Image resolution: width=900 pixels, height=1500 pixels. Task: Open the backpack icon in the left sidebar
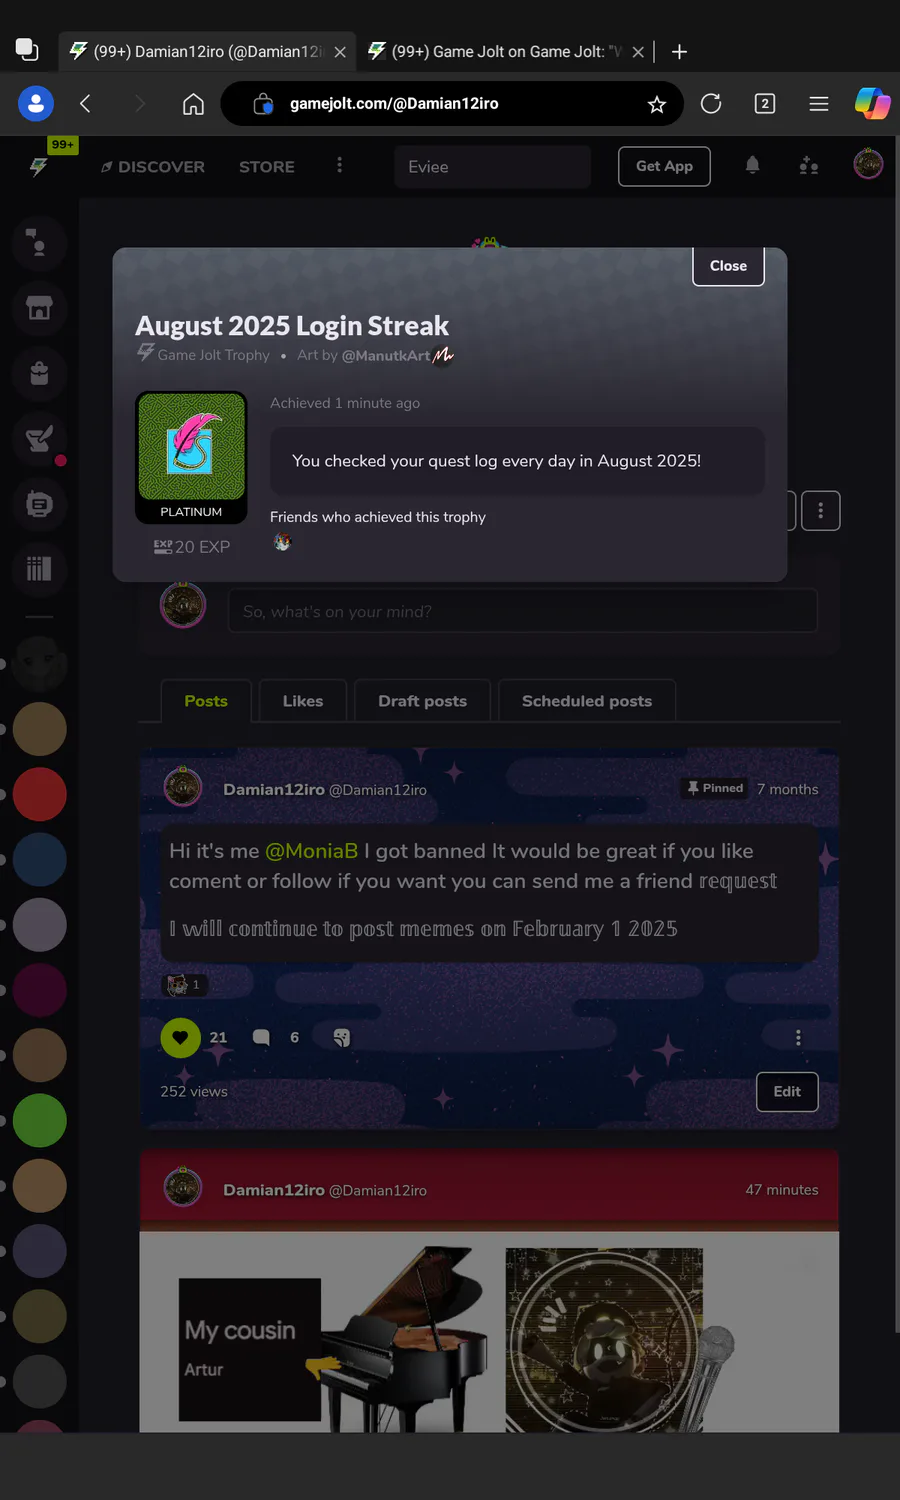tap(39, 373)
